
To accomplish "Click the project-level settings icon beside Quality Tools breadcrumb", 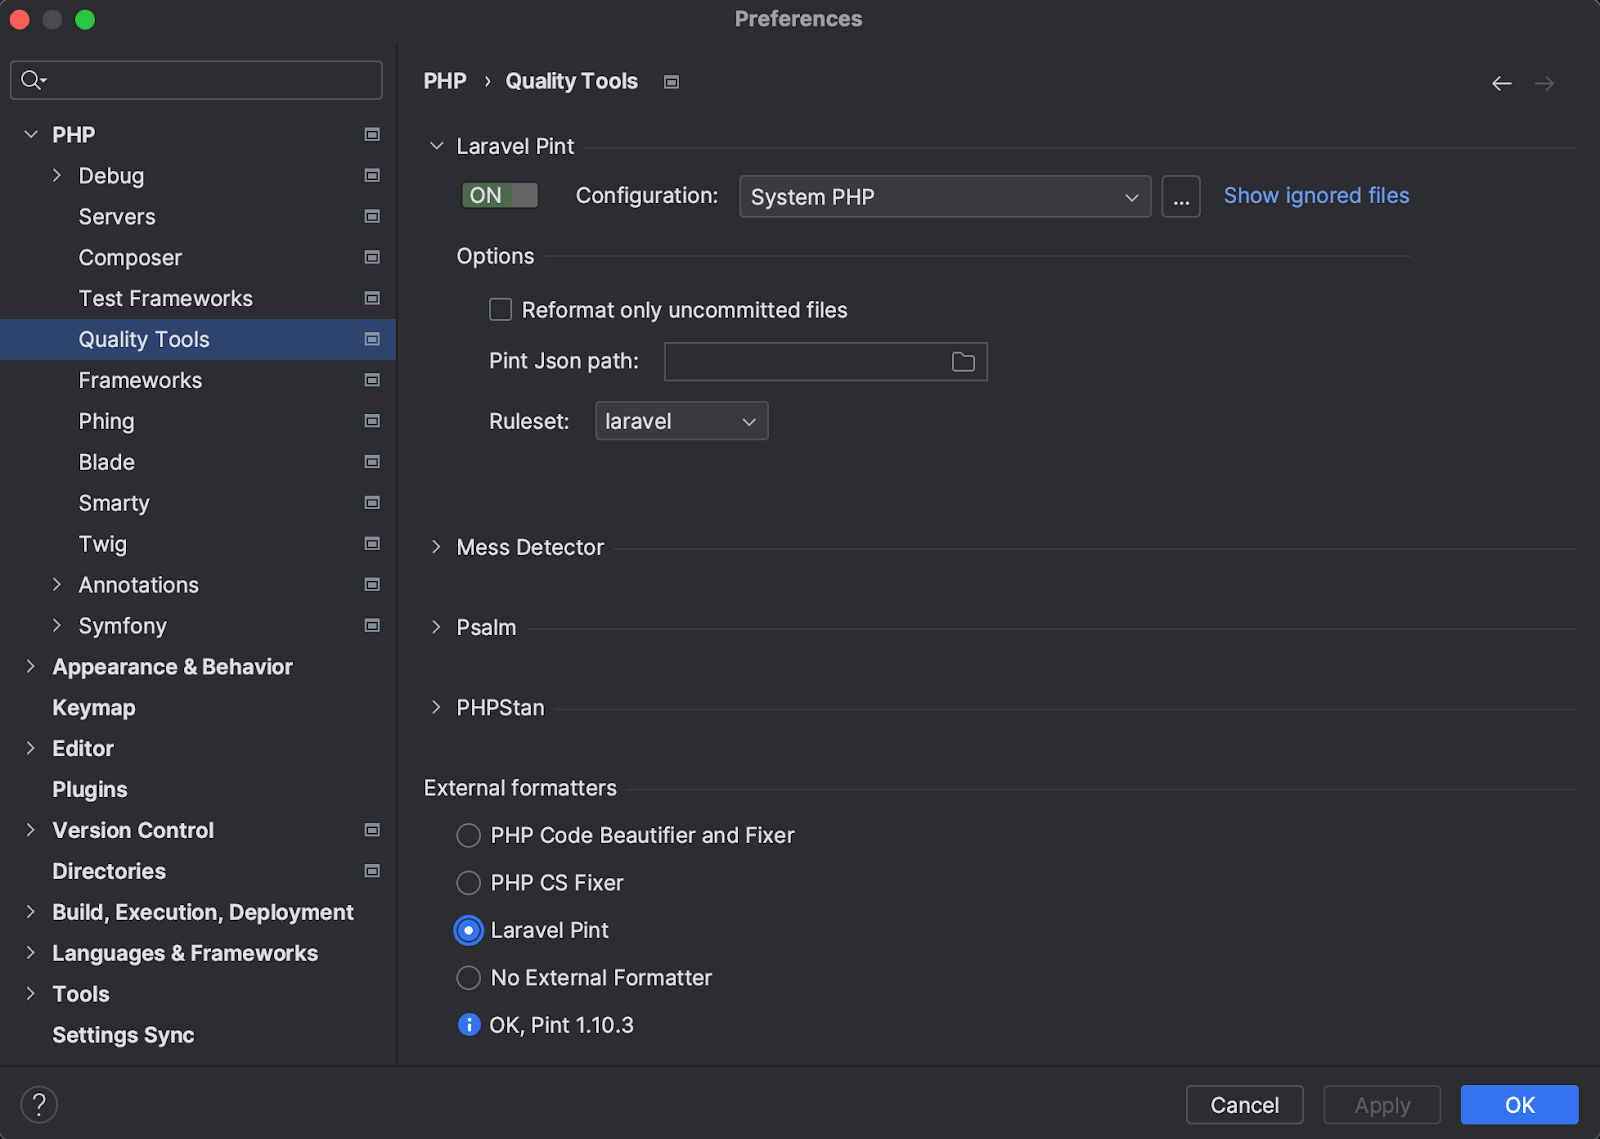I will click(x=672, y=82).
